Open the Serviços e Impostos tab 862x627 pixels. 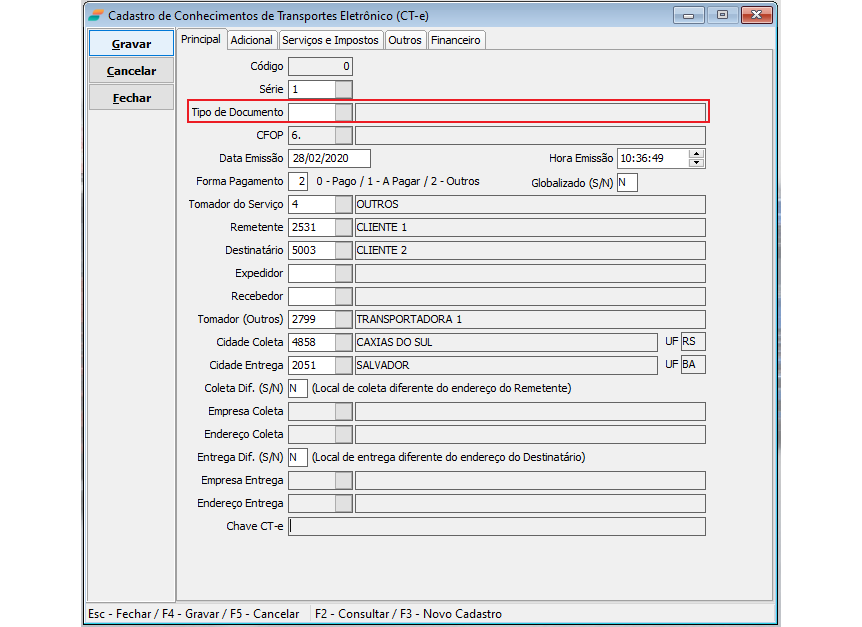(x=330, y=40)
